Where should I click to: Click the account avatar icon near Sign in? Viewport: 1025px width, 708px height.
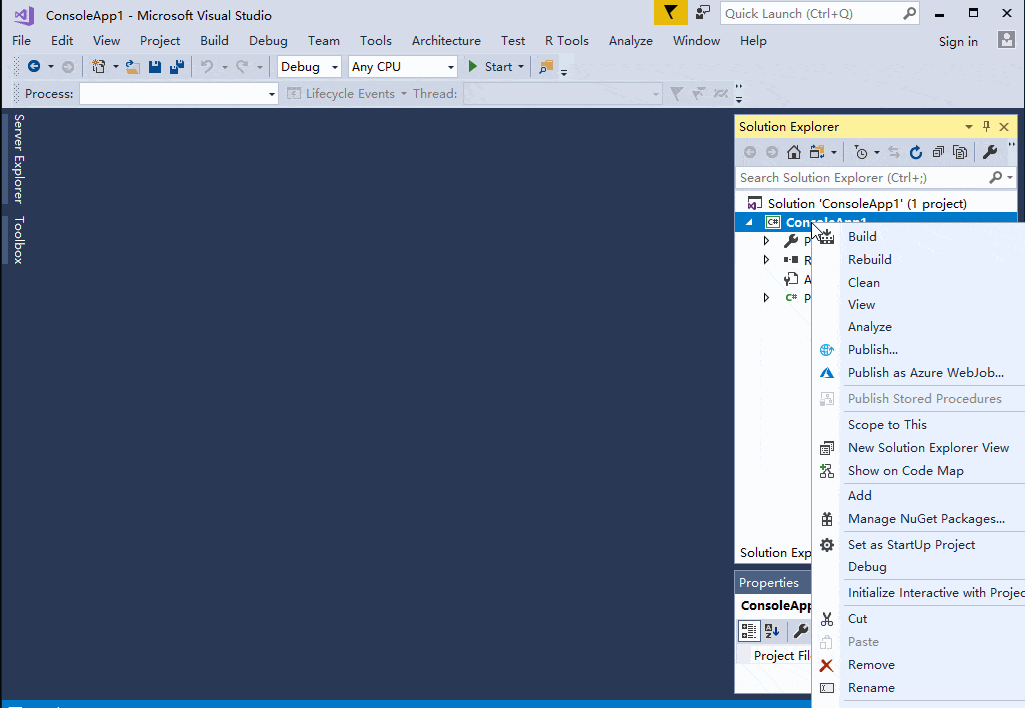click(1006, 40)
